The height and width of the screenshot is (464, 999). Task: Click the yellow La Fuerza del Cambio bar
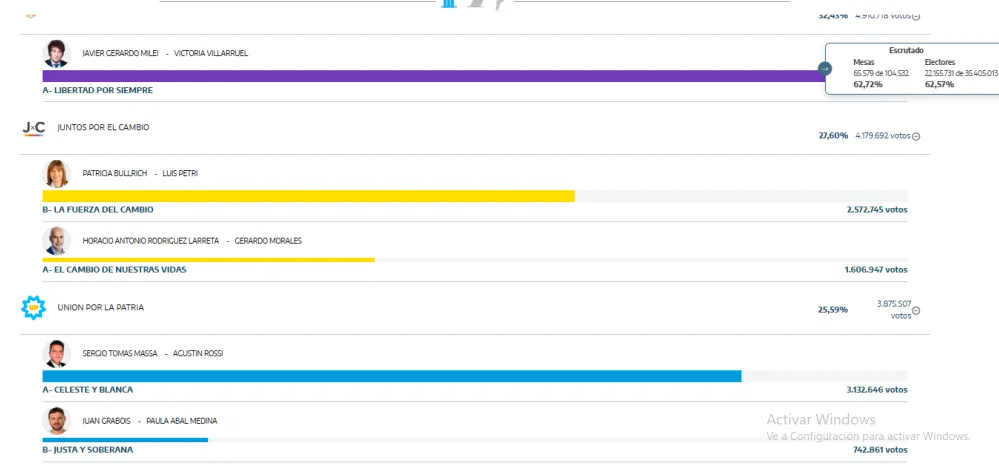click(x=308, y=196)
